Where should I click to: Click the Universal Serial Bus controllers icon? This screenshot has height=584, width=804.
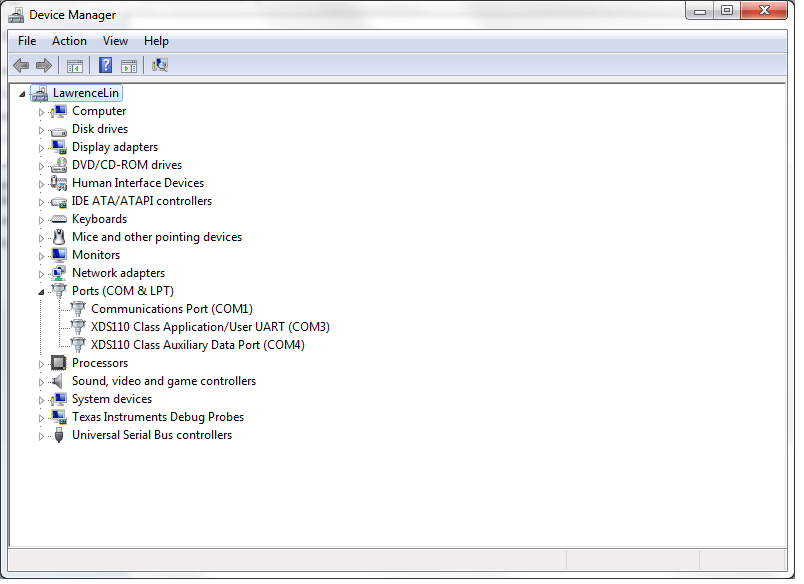[59, 436]
